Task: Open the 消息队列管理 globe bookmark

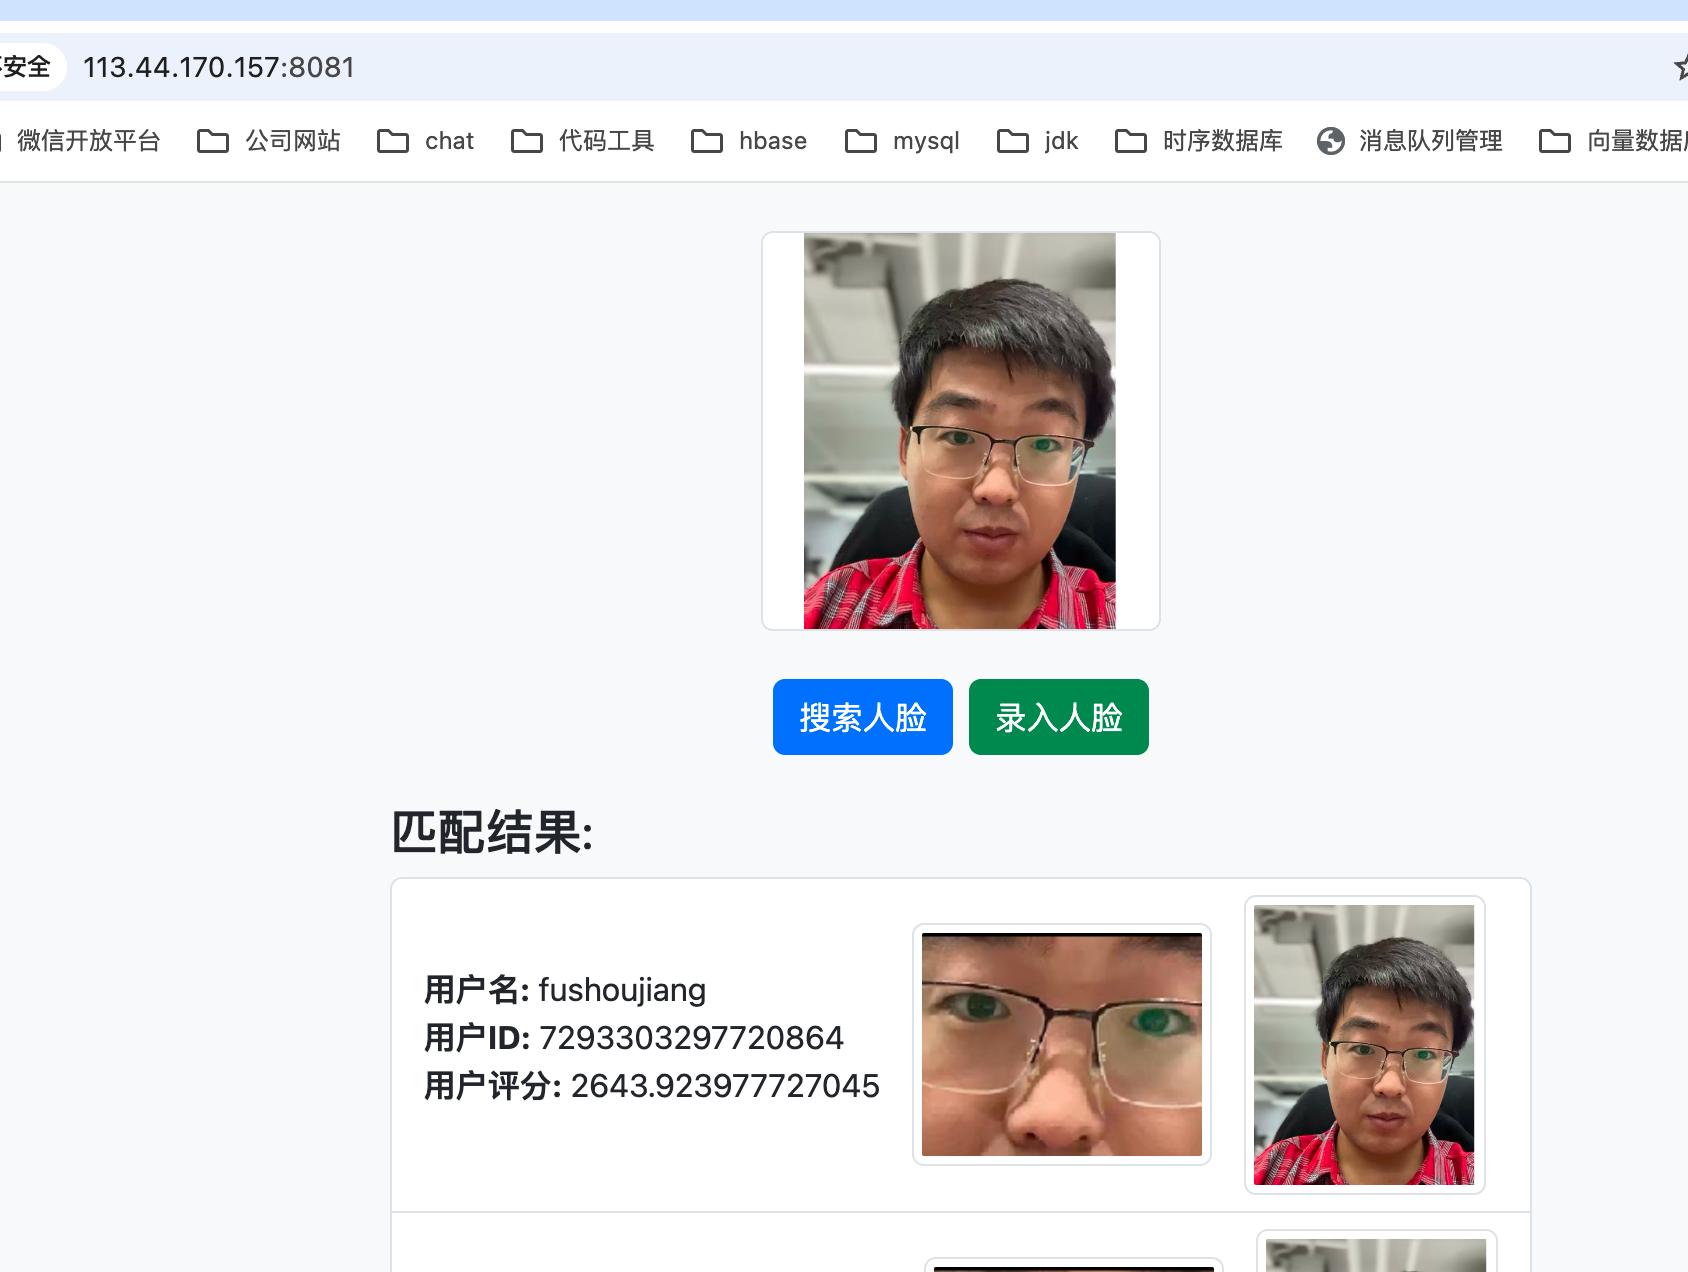Action: 1410,141
